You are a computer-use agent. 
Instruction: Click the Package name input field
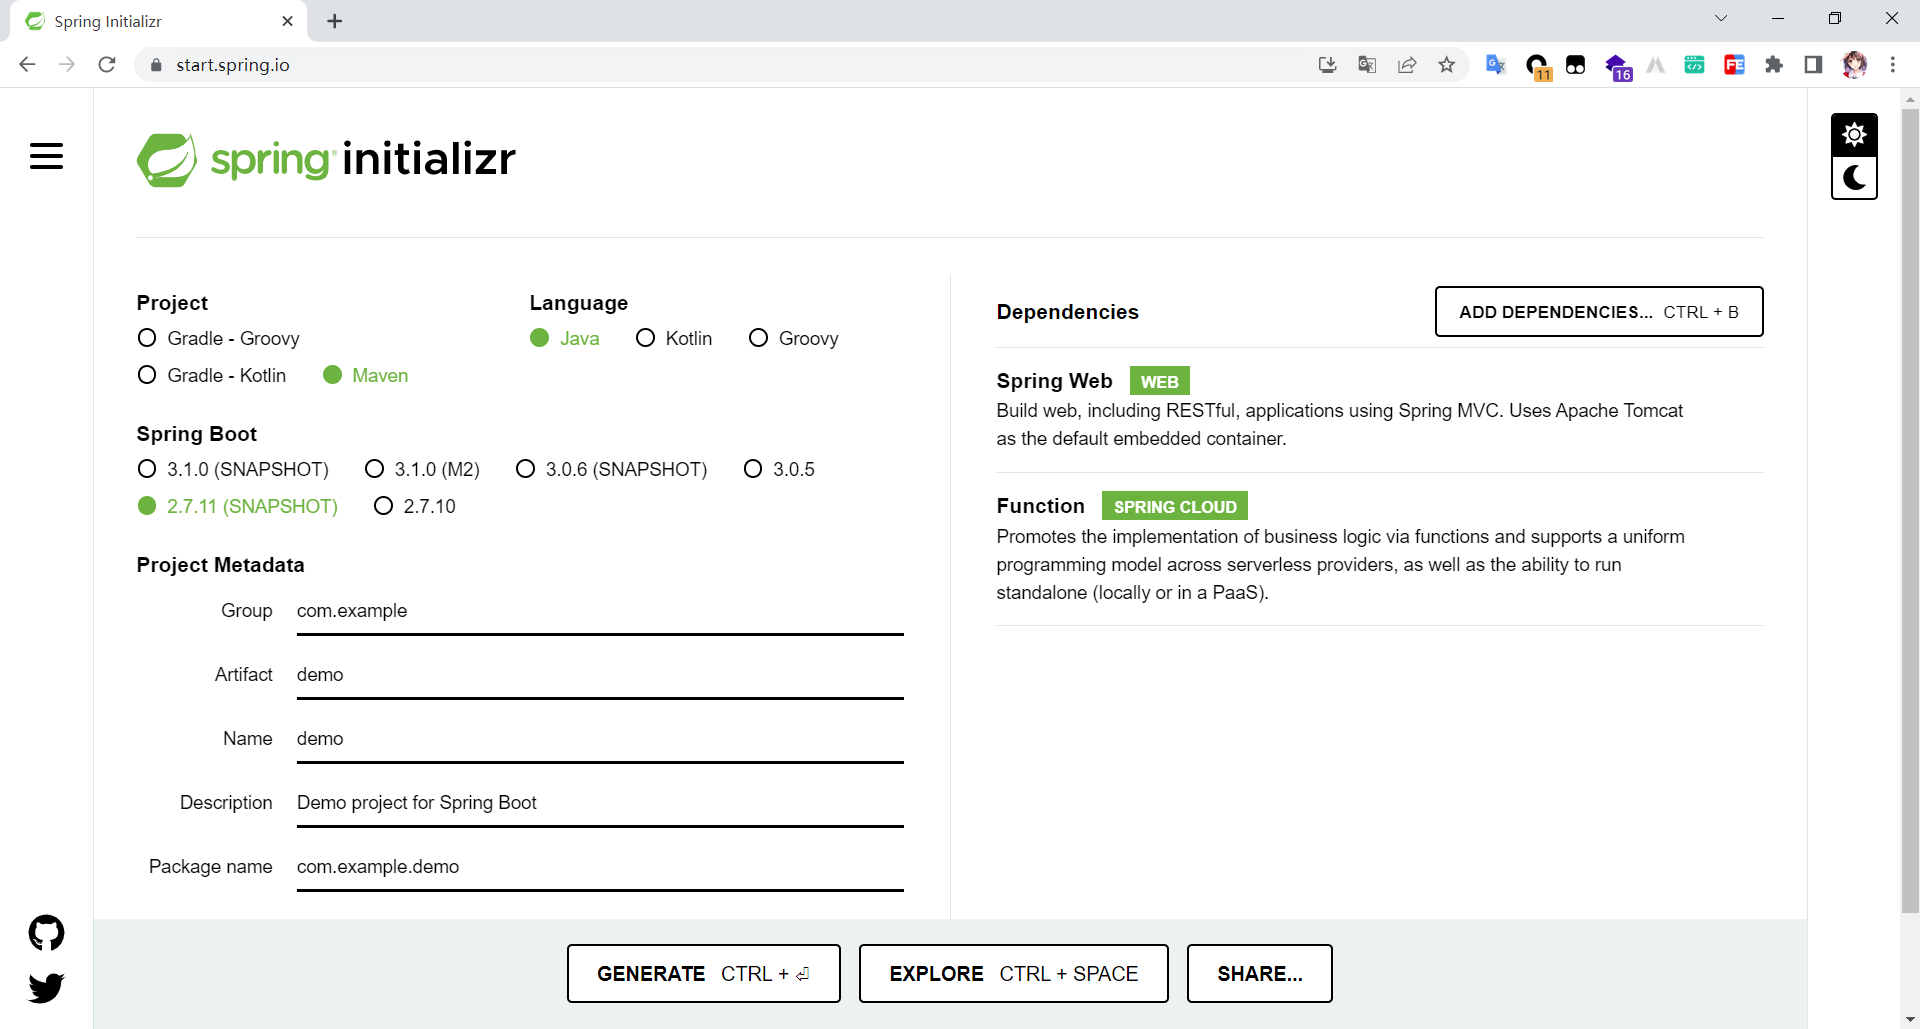pyautogui.click(x=600, y=867)
